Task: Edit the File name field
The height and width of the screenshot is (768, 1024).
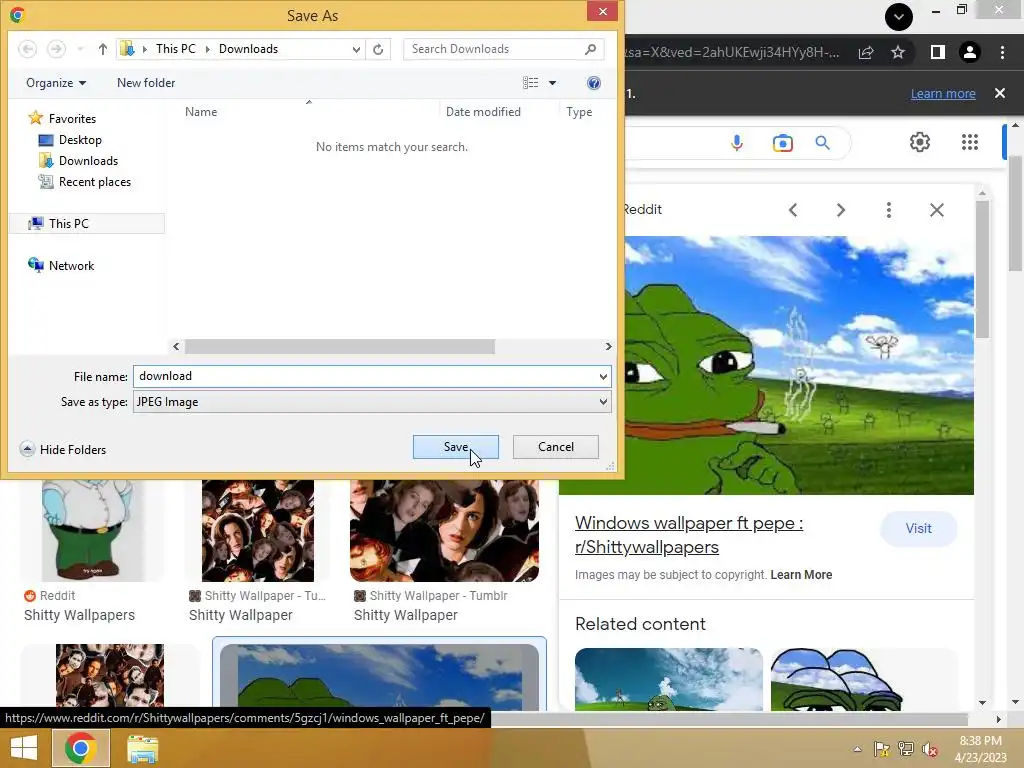Action: (364, 376)
